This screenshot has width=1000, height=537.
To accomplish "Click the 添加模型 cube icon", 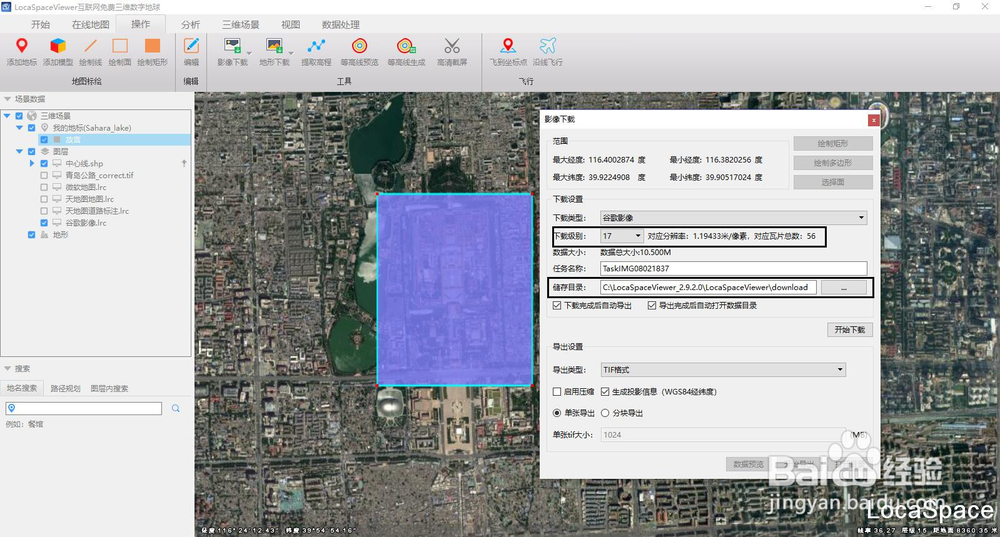I will click(58, 47).
